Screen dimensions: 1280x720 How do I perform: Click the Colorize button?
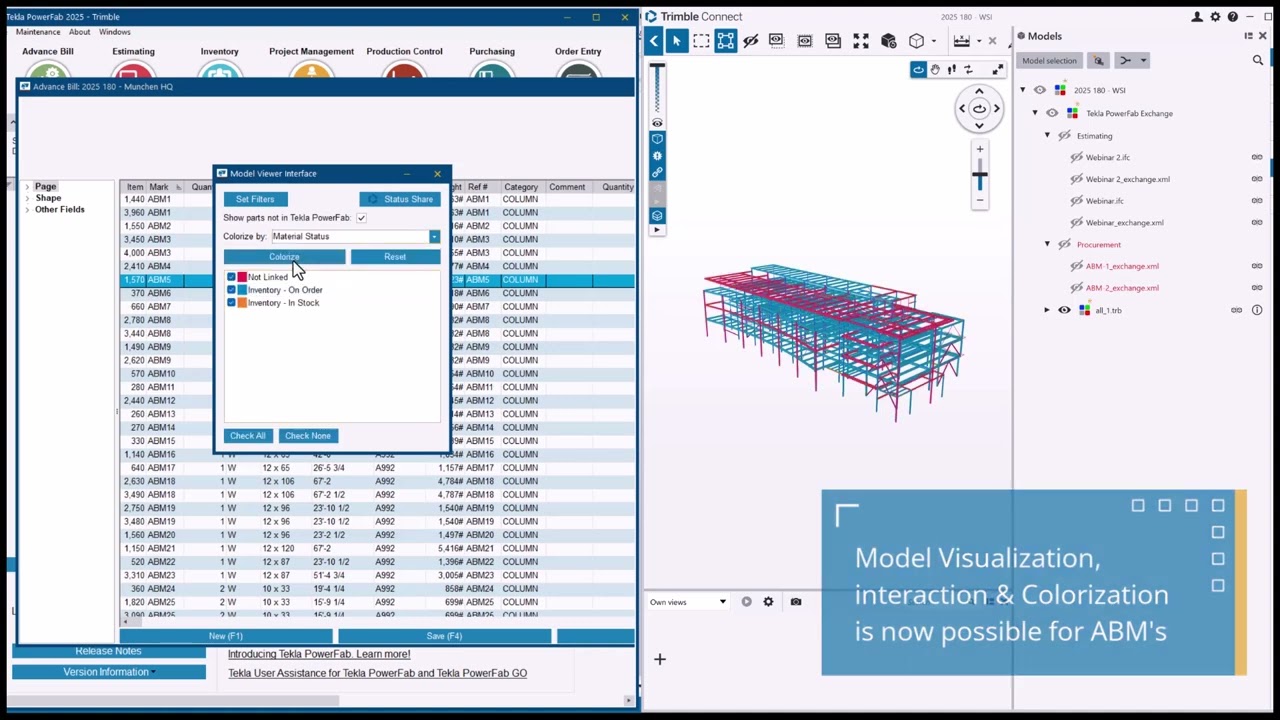click(284, 257)
